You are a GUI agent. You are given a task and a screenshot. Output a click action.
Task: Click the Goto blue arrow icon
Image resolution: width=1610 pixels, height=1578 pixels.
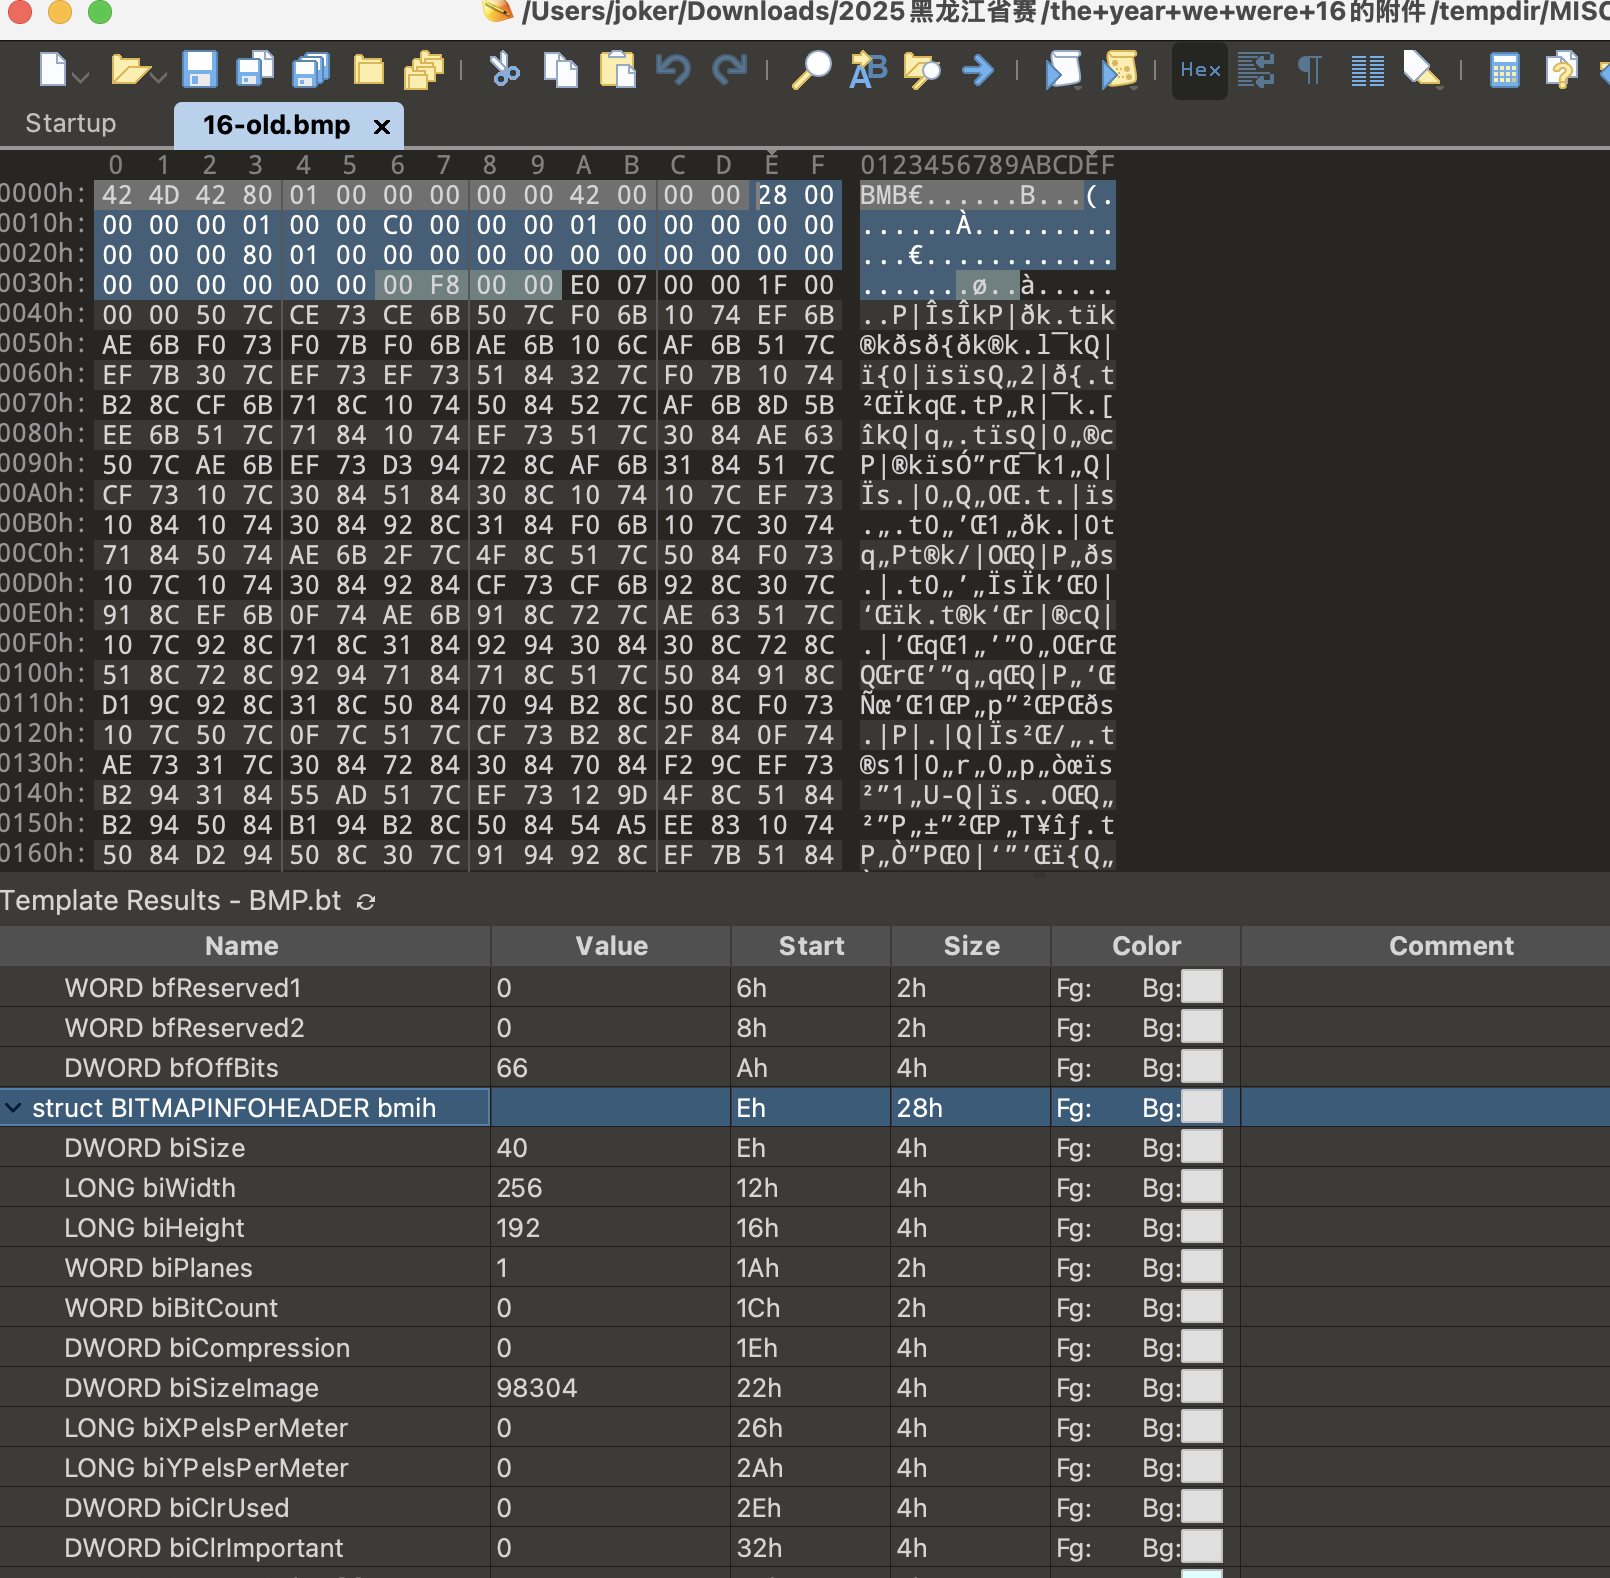(x=977, y=70)
